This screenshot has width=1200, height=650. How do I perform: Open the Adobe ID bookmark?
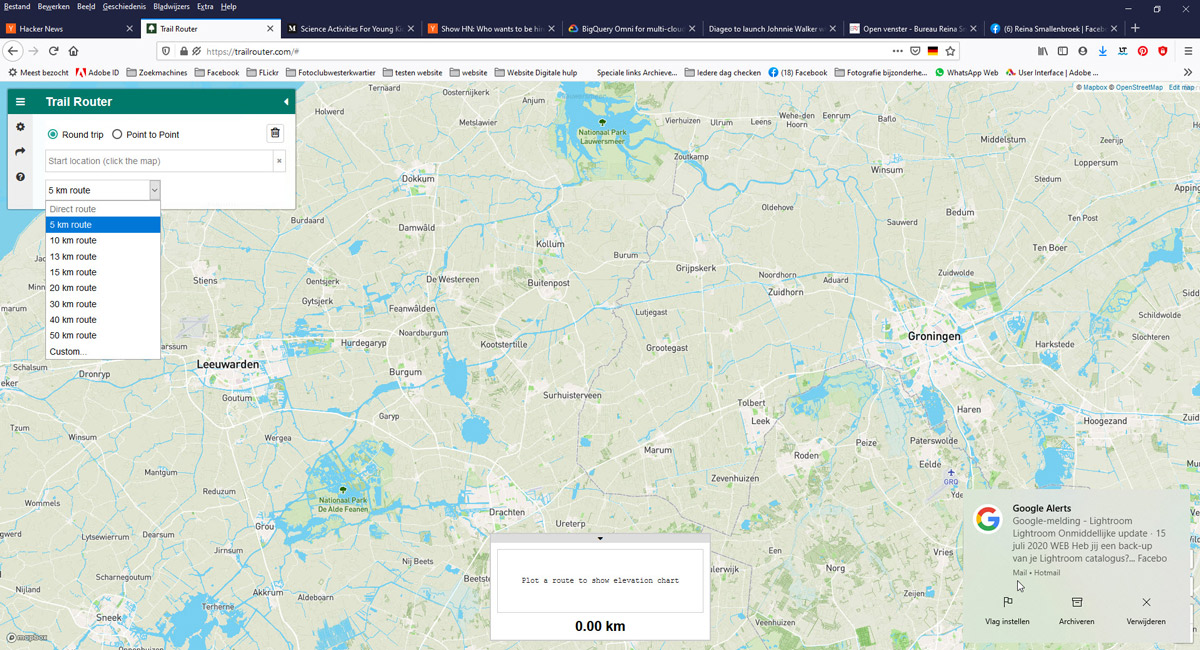tap(97, 73)
